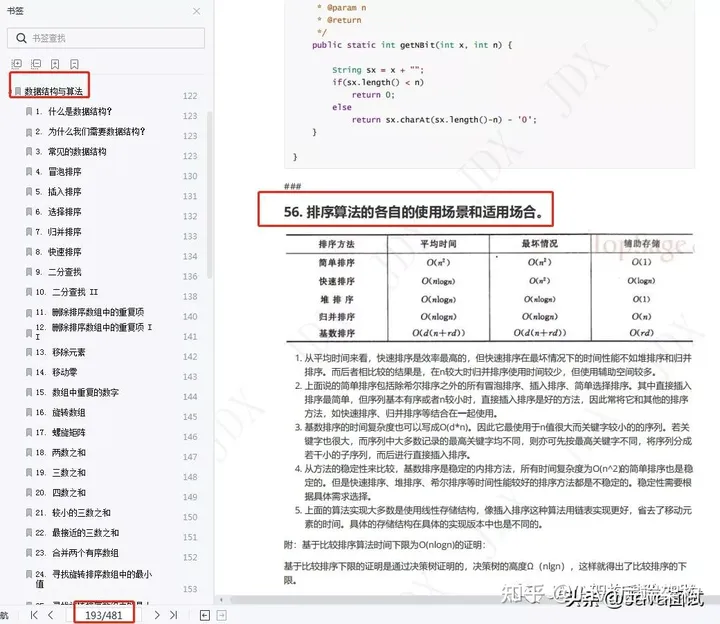Open bookmark 14. 移动零
Image resolution: width=720 pixels, height=624 pixels.
point(56,372)
